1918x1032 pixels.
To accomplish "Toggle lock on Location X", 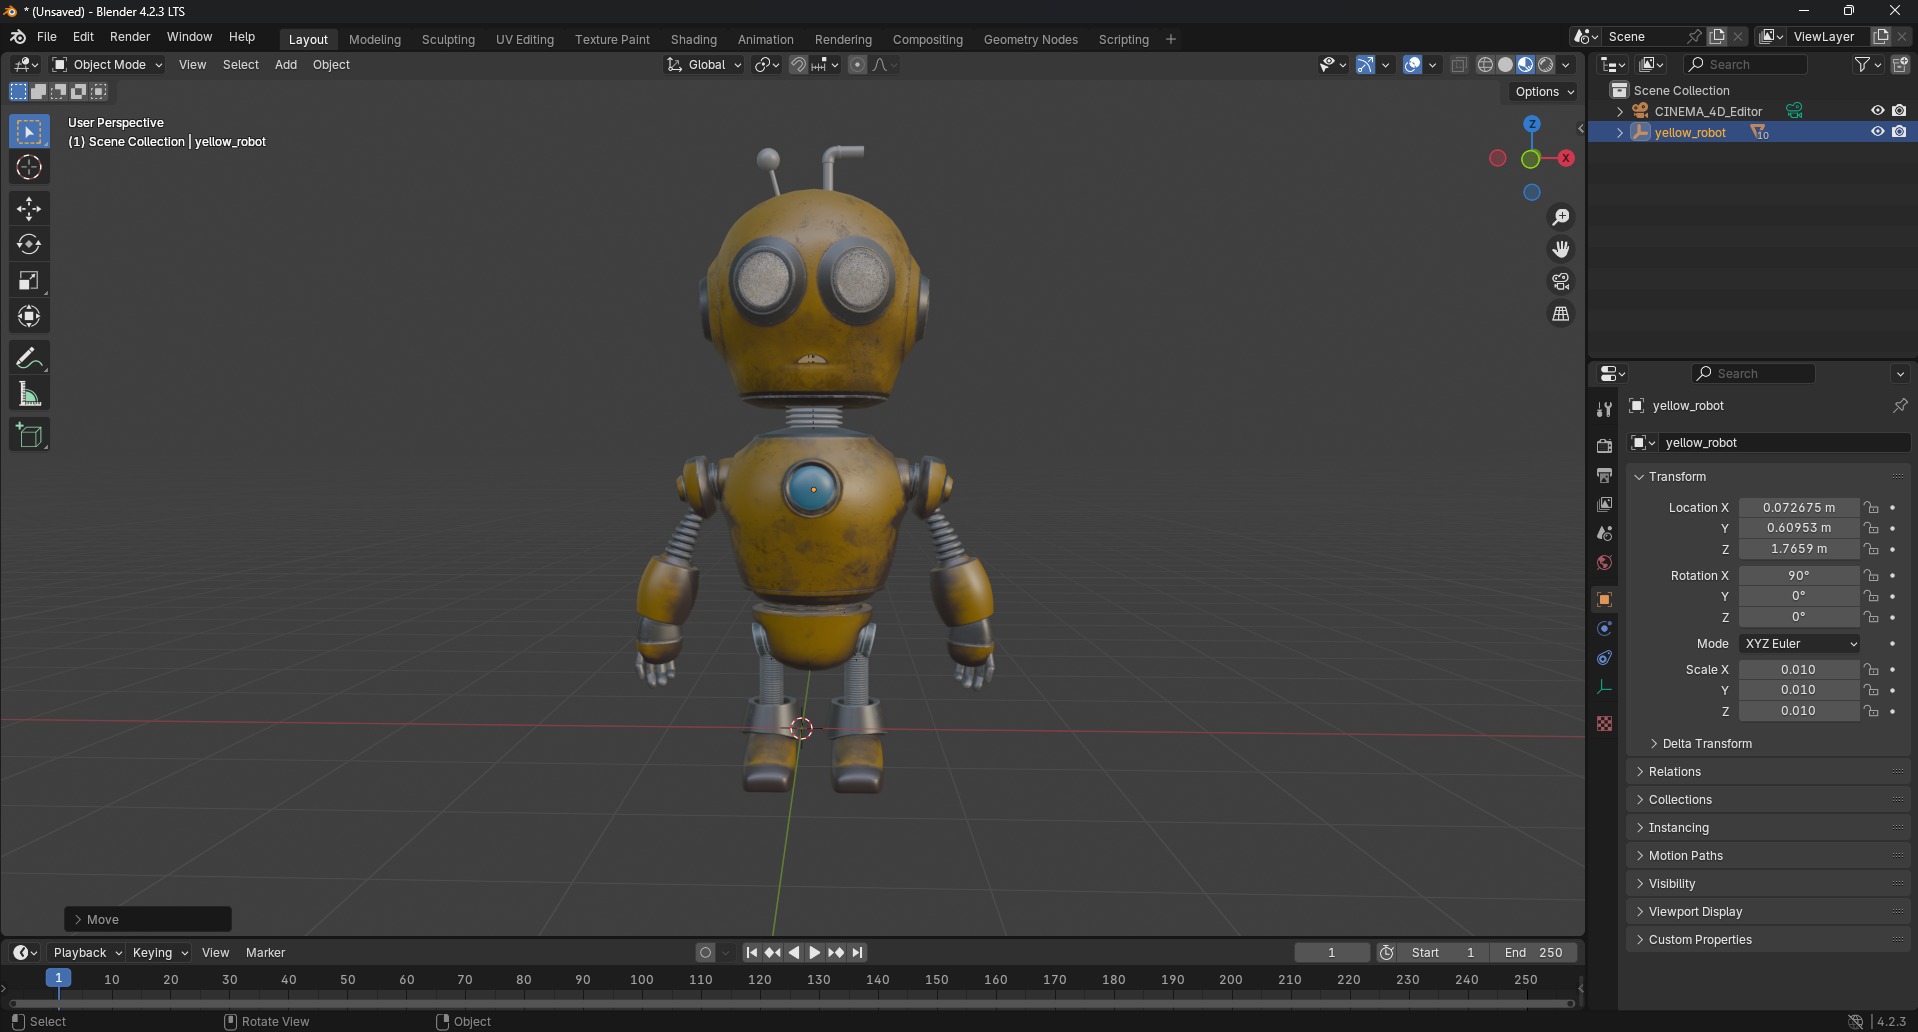I will click(1871, 508).
